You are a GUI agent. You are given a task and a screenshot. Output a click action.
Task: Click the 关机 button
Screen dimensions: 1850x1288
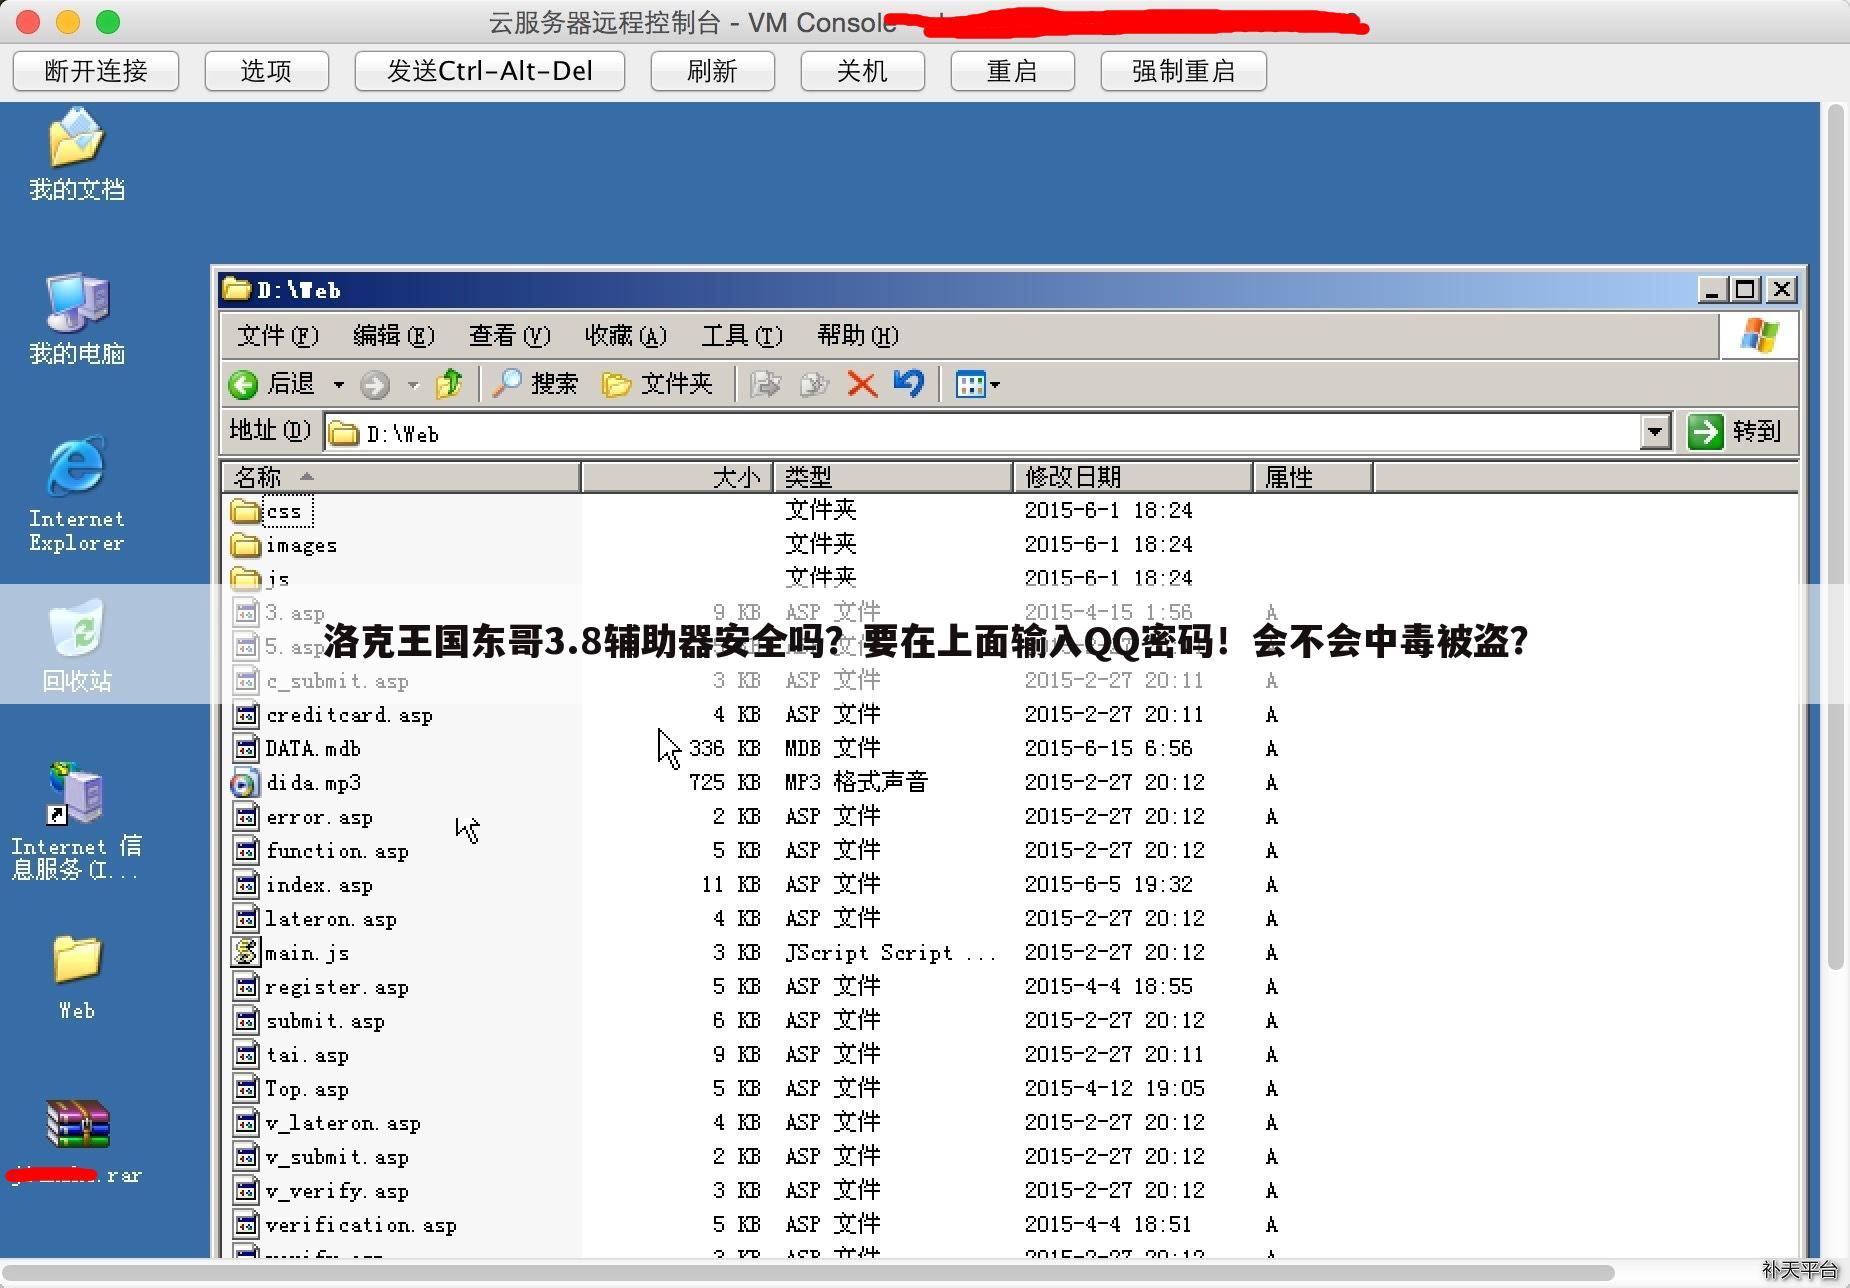click(x=862, y=71)
